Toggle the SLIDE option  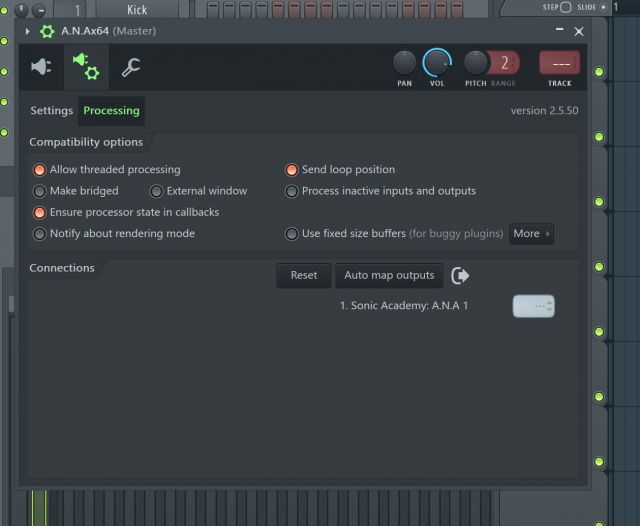603,7
